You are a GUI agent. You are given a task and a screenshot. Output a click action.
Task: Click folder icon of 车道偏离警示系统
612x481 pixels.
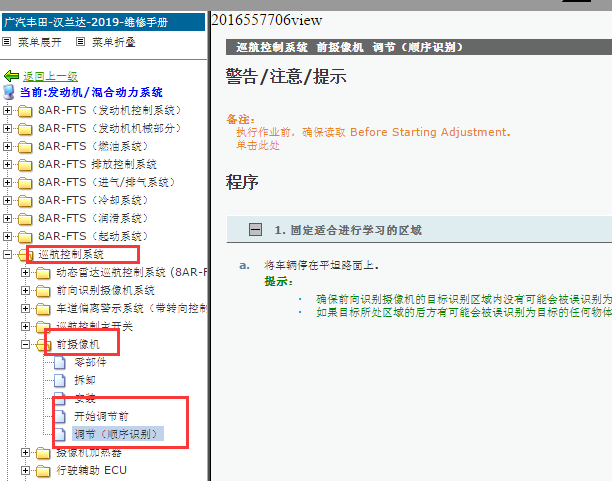pos(43,309)
